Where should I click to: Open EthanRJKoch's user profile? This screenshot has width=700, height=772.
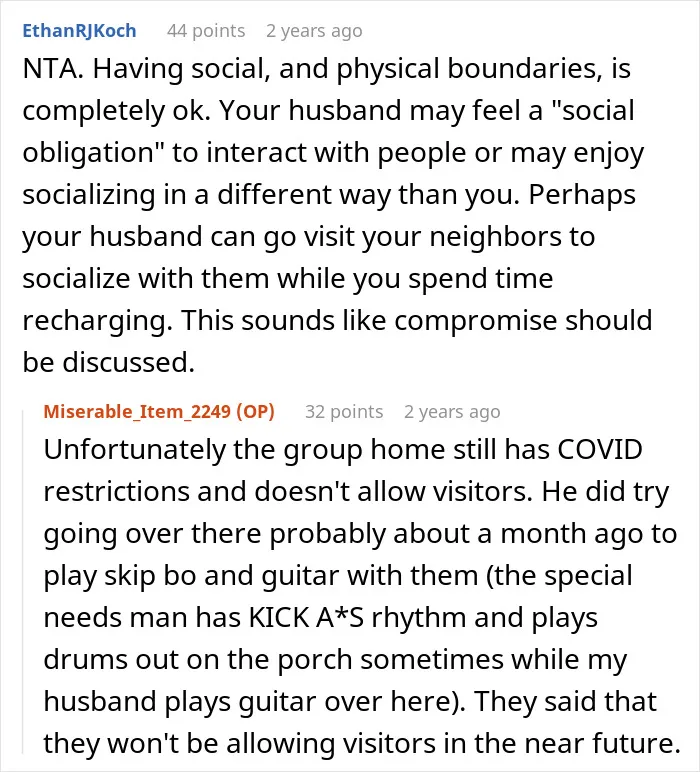coord(79,31)
